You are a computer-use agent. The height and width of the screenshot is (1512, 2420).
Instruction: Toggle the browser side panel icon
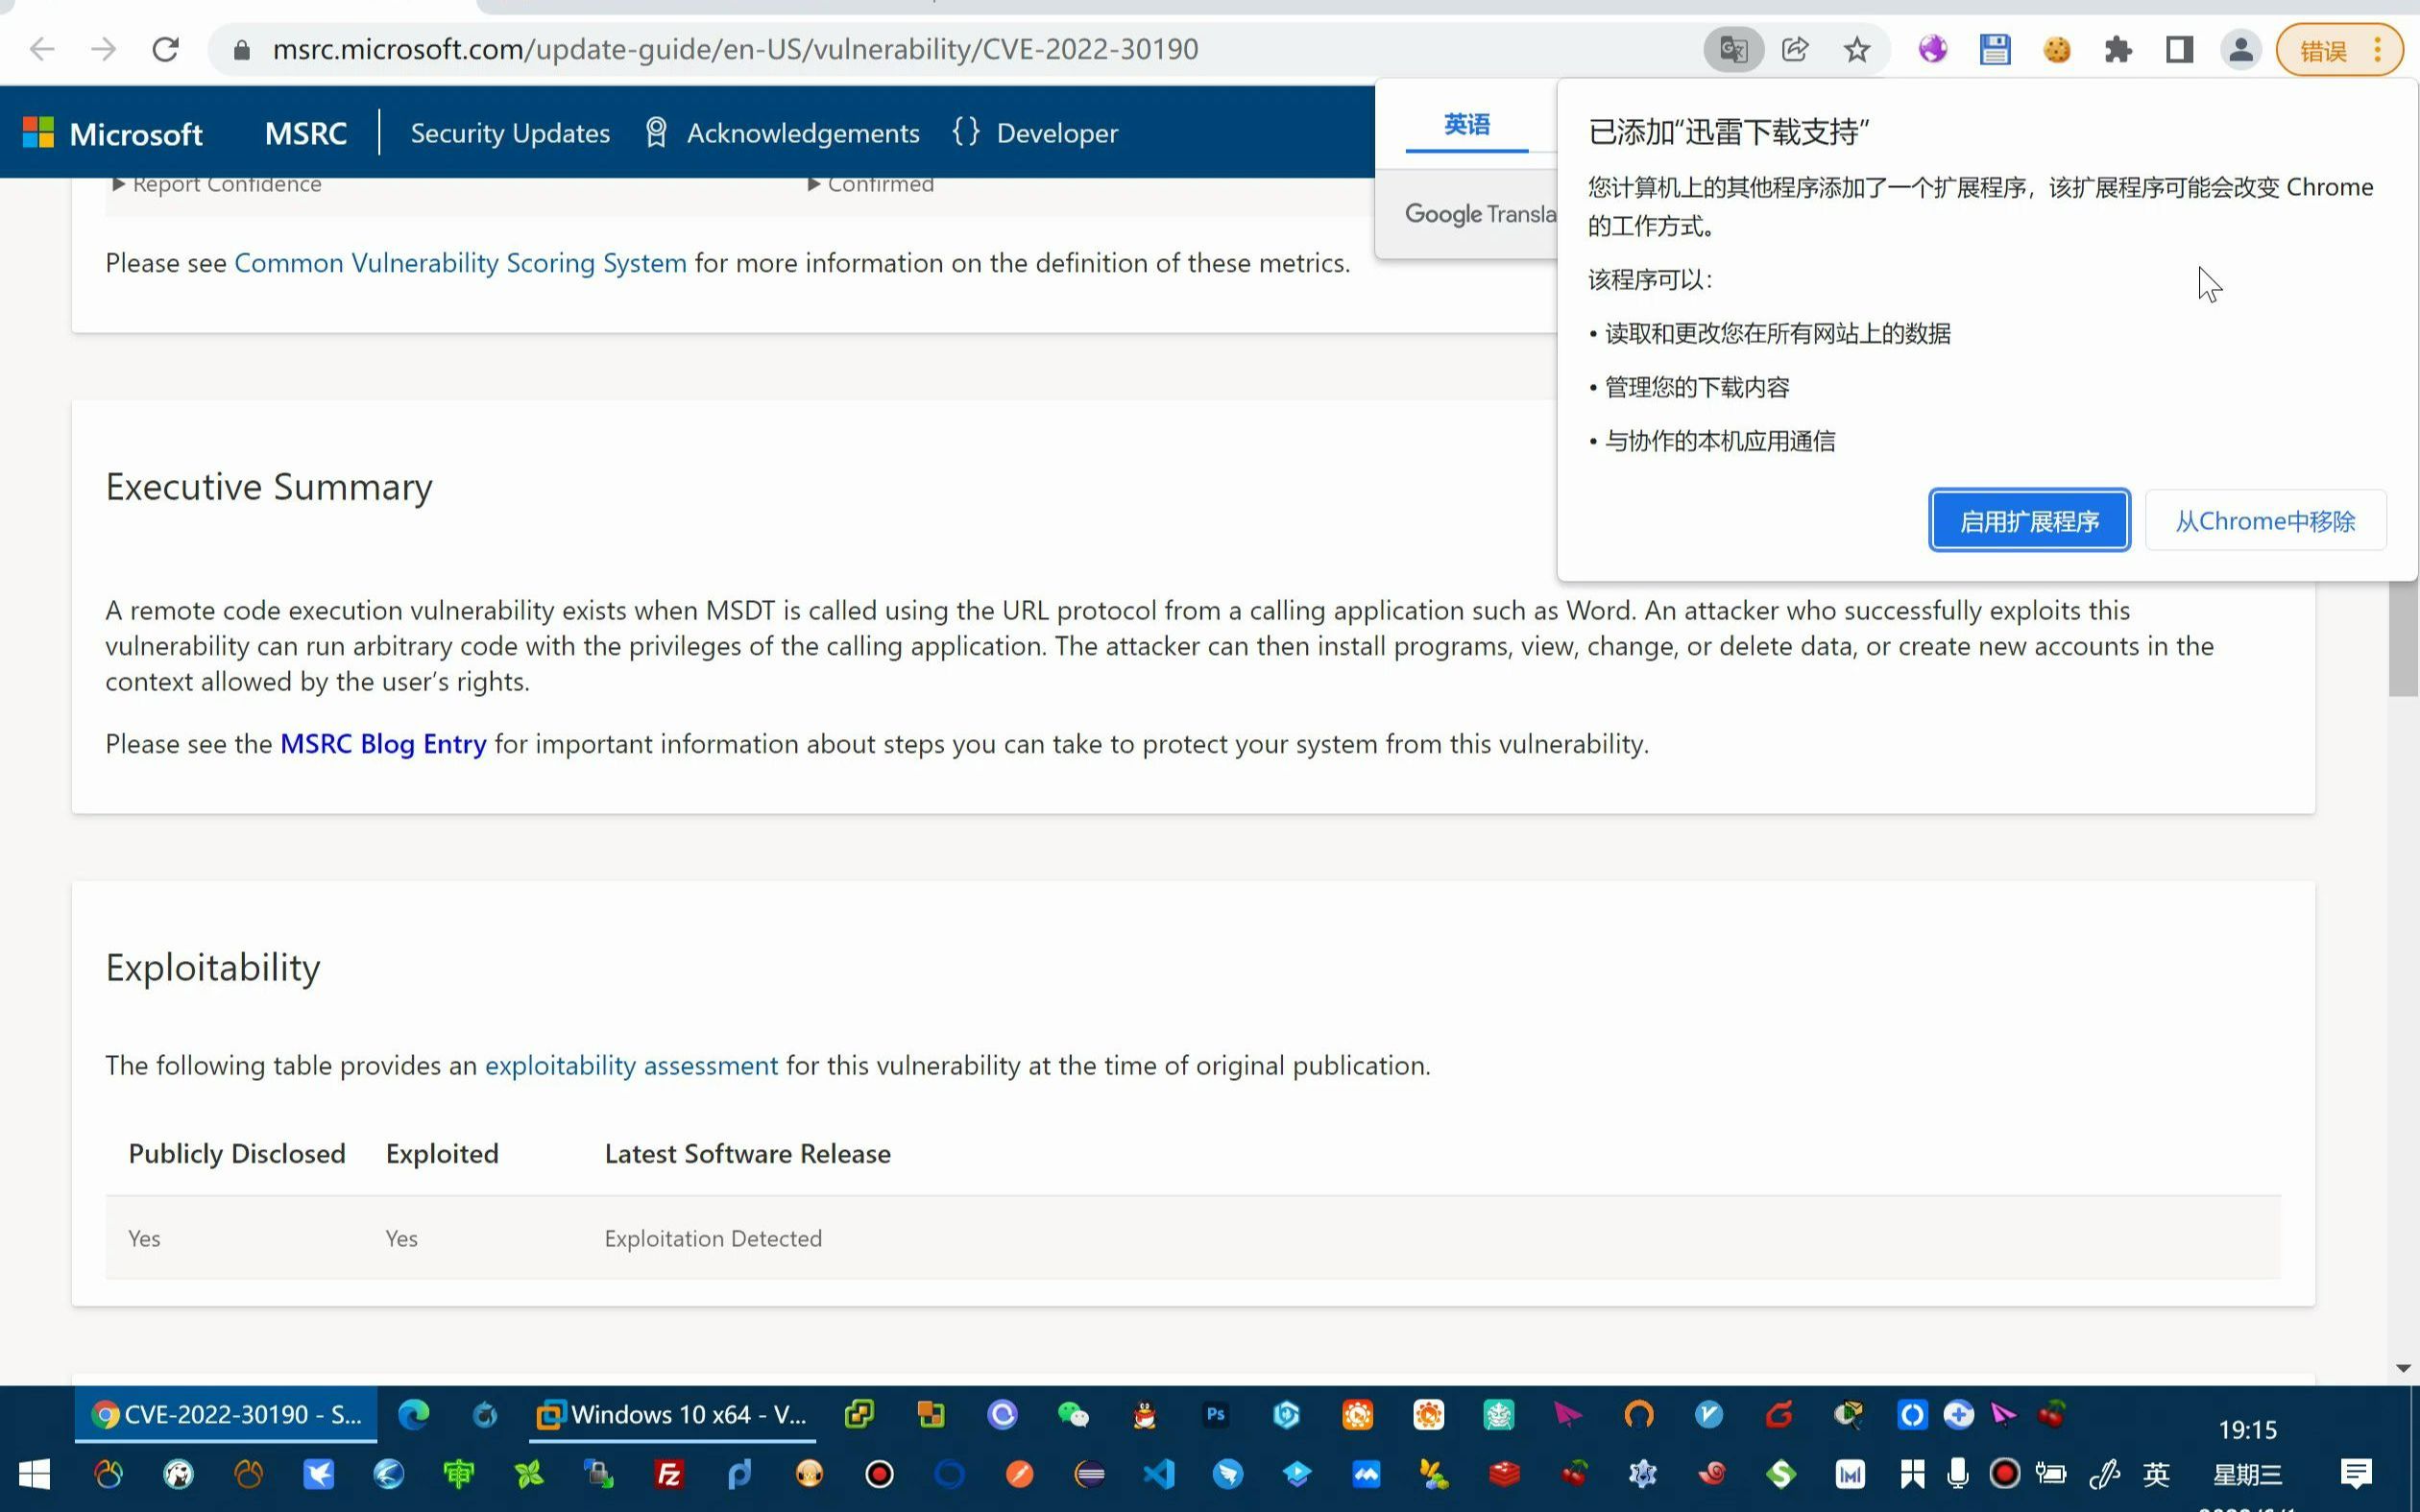(2180, 49)
